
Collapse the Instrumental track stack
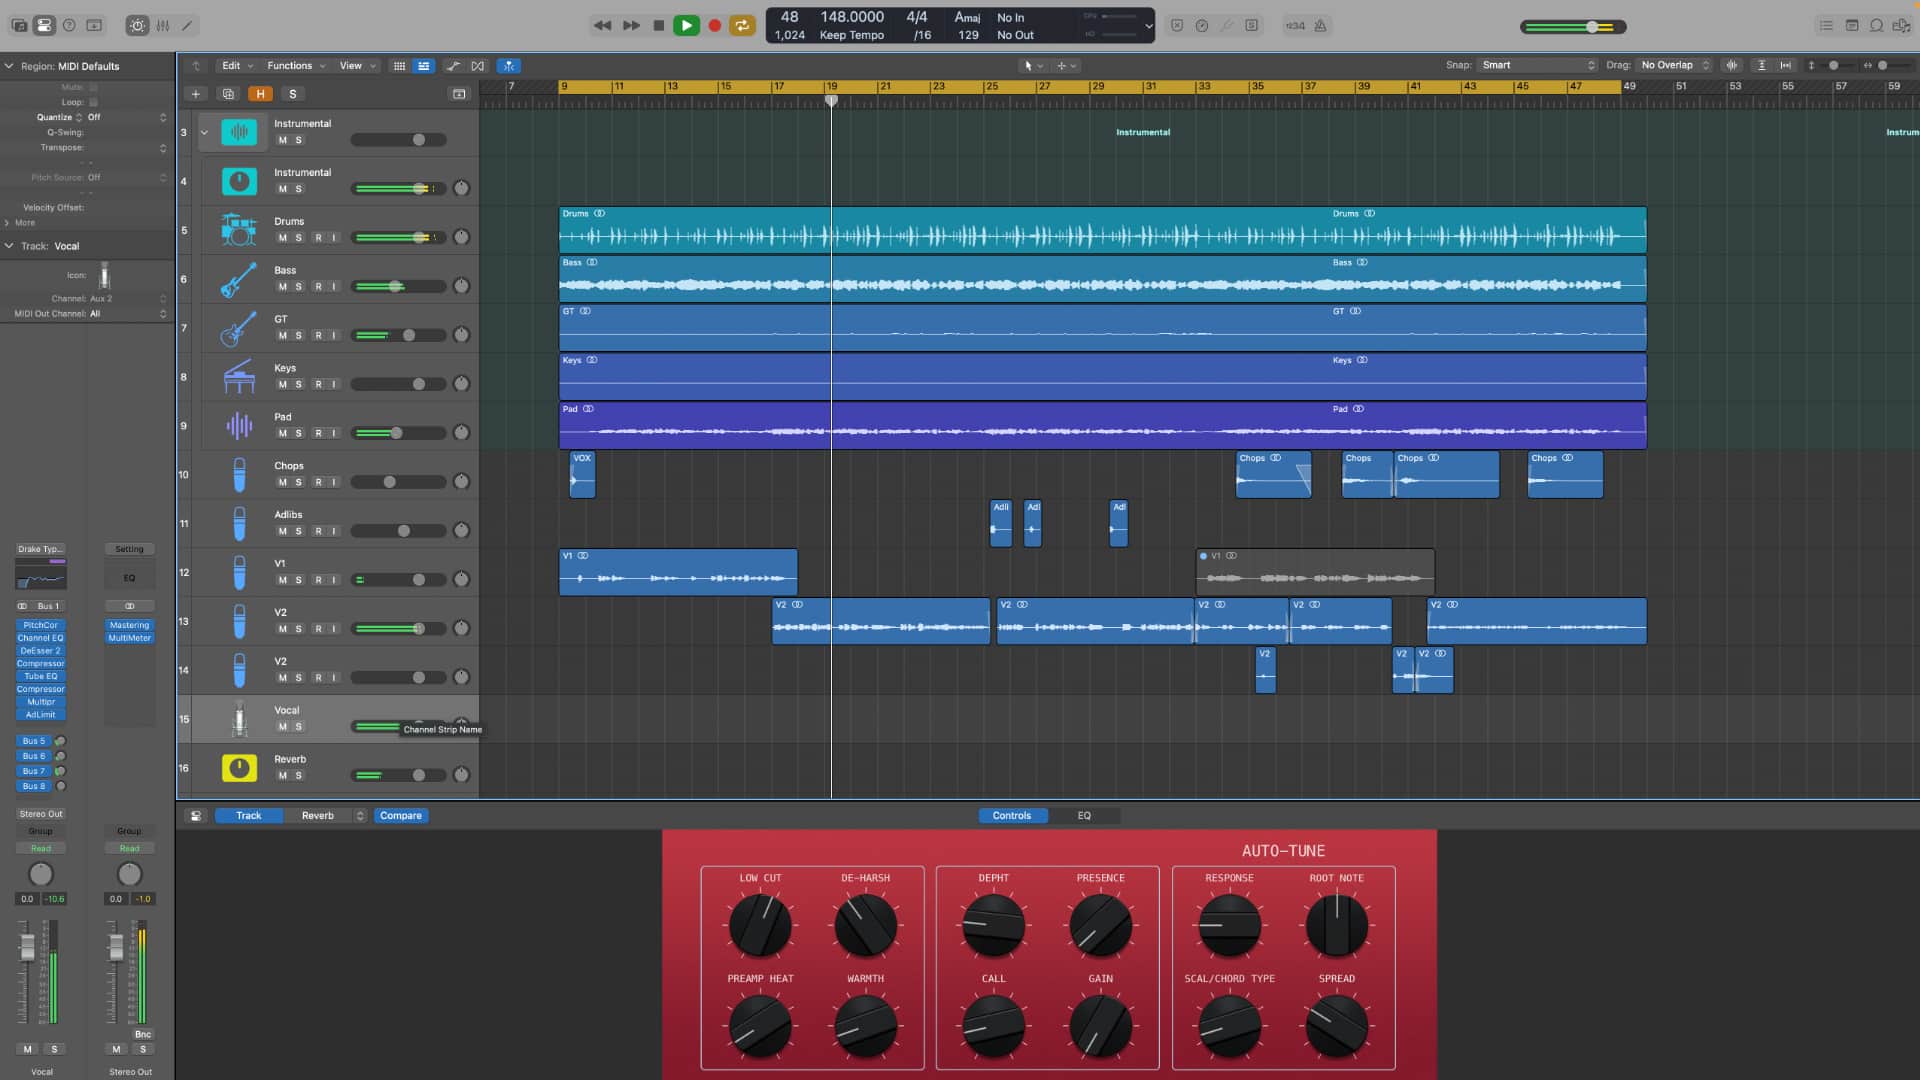pos(204,132)
